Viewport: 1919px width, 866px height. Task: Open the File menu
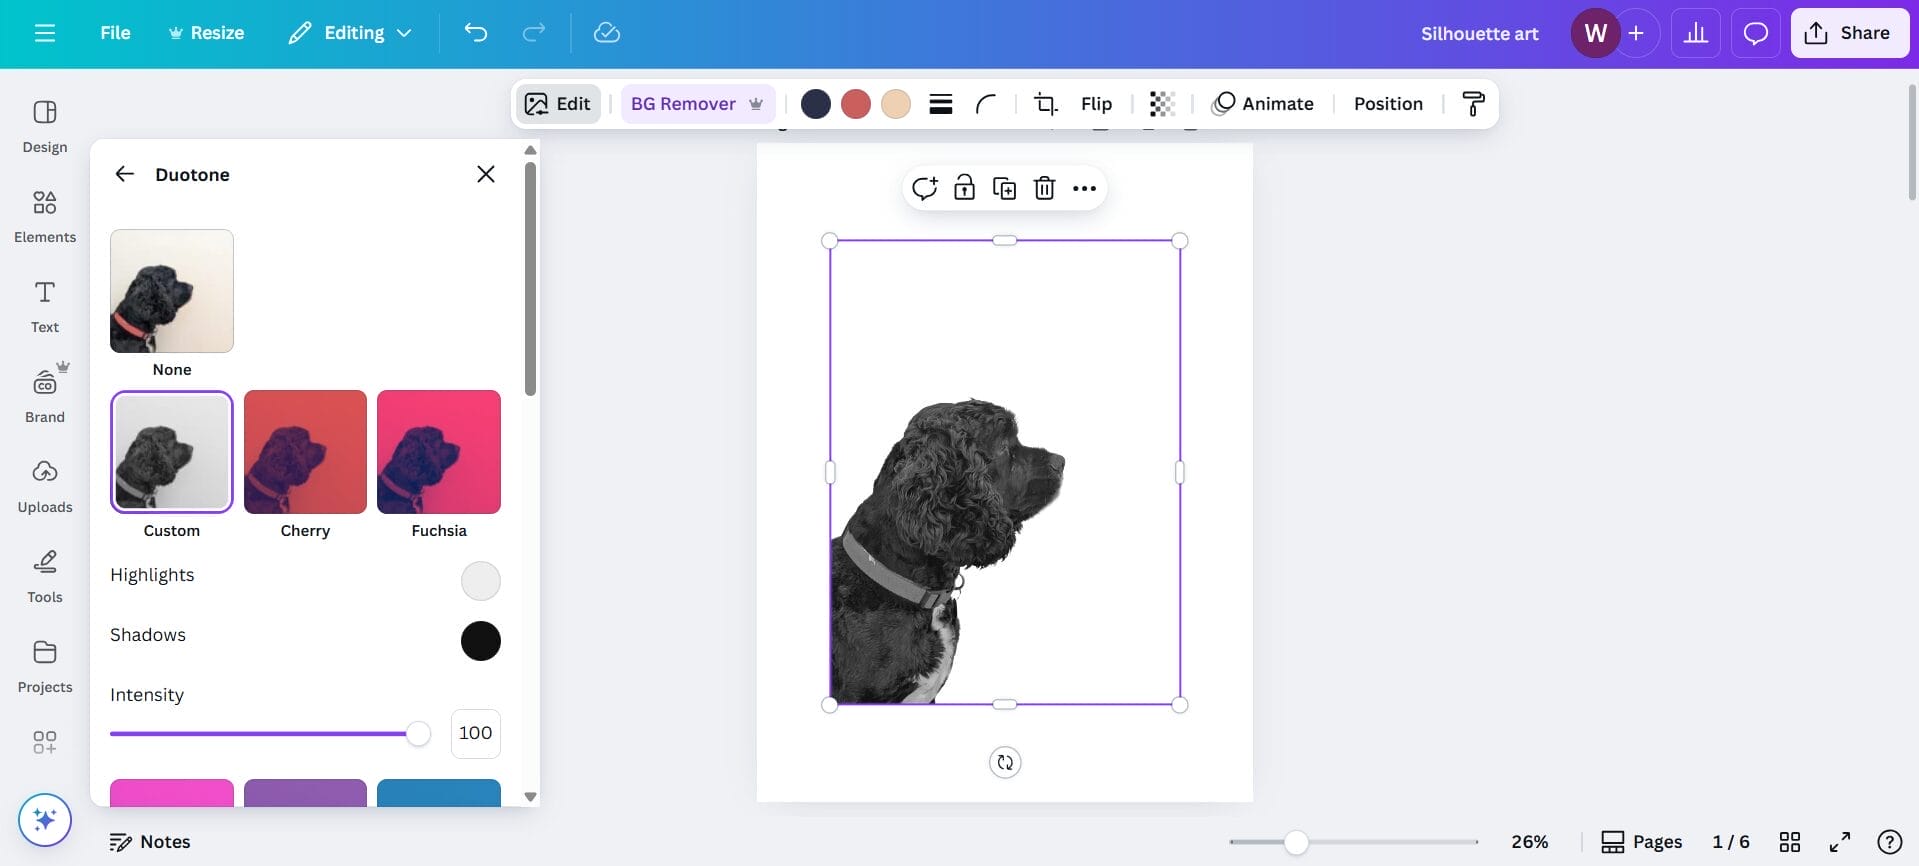tap(115, 33)
